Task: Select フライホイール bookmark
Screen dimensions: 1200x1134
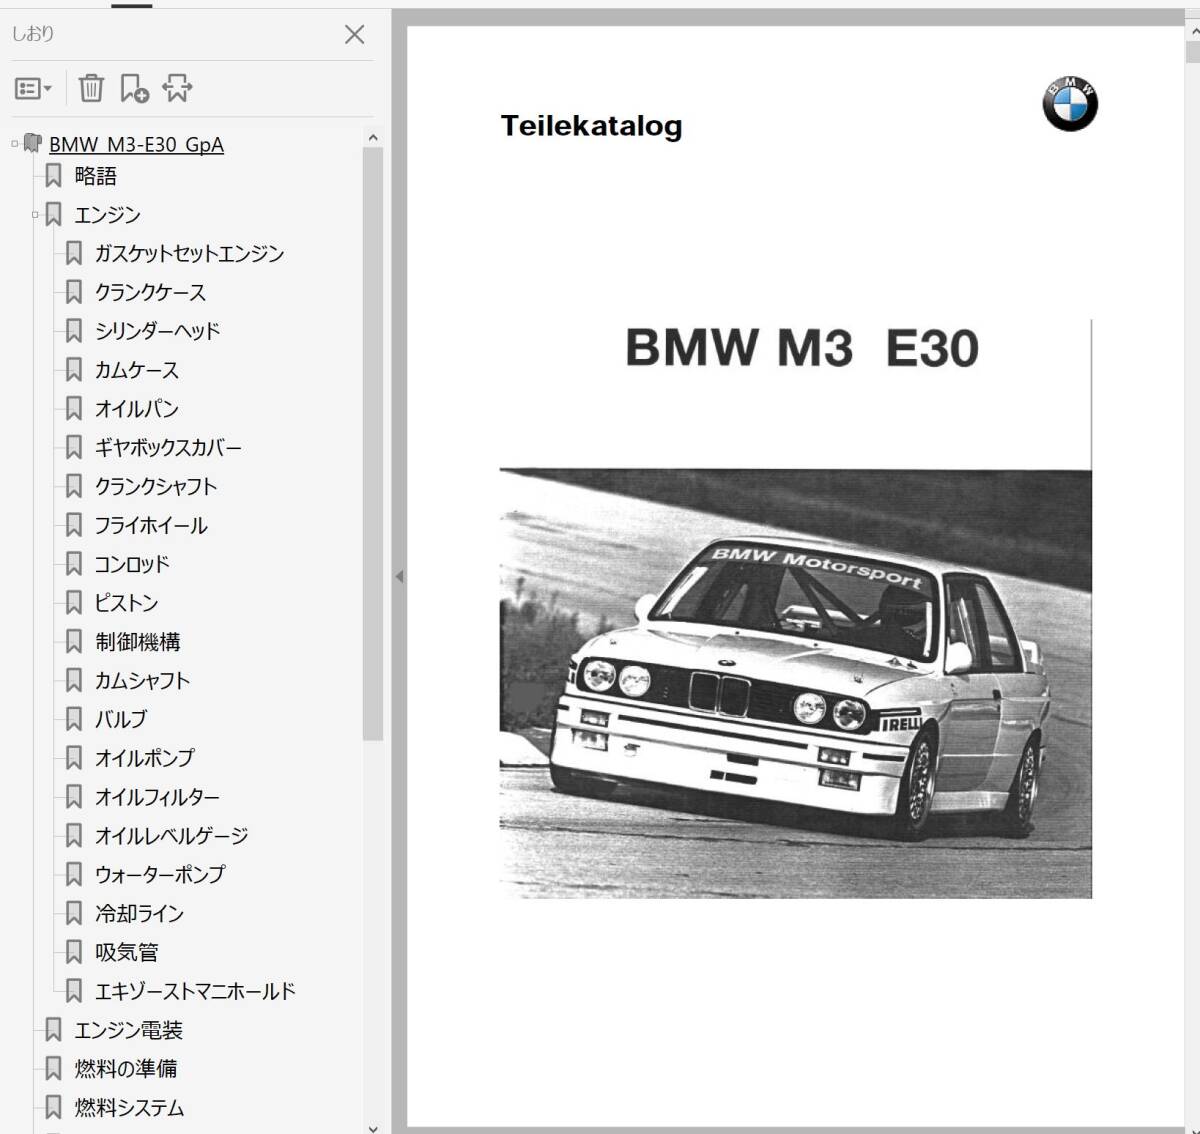Action: [151, 526]
